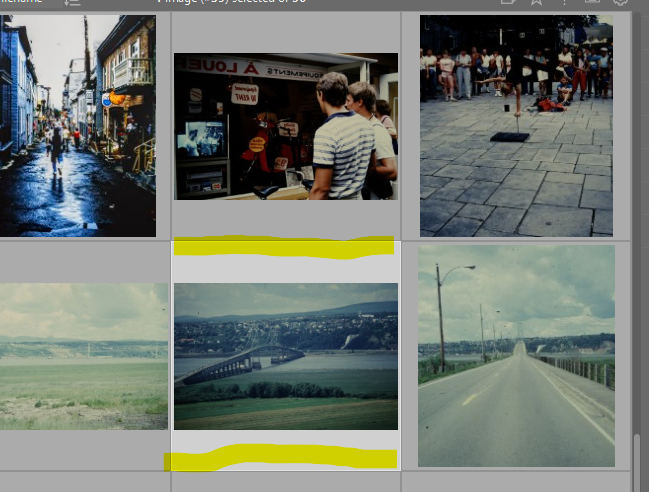Click the star overlays icon in the top bar
The width and height of the screenshot is (649, 492).
(x=536, y=3)
